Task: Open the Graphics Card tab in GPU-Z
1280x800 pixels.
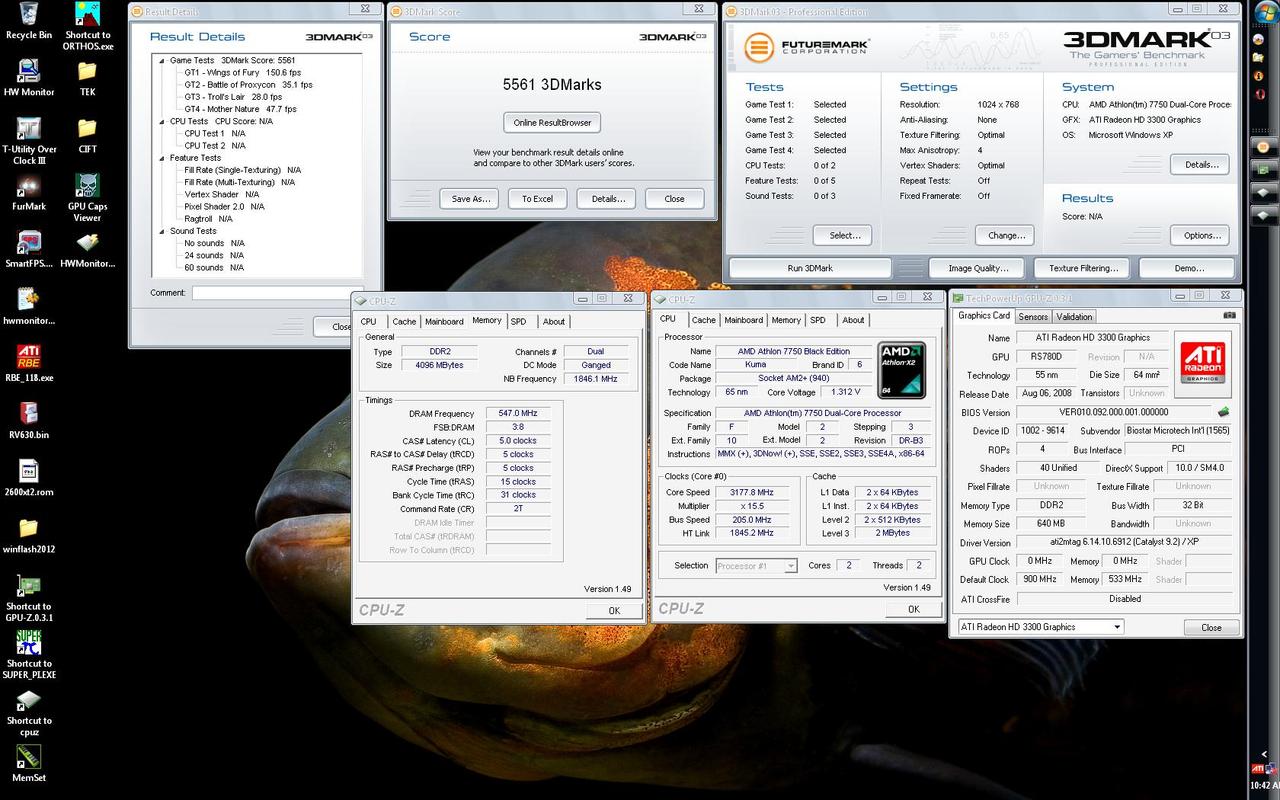Action: click(984, 316)
